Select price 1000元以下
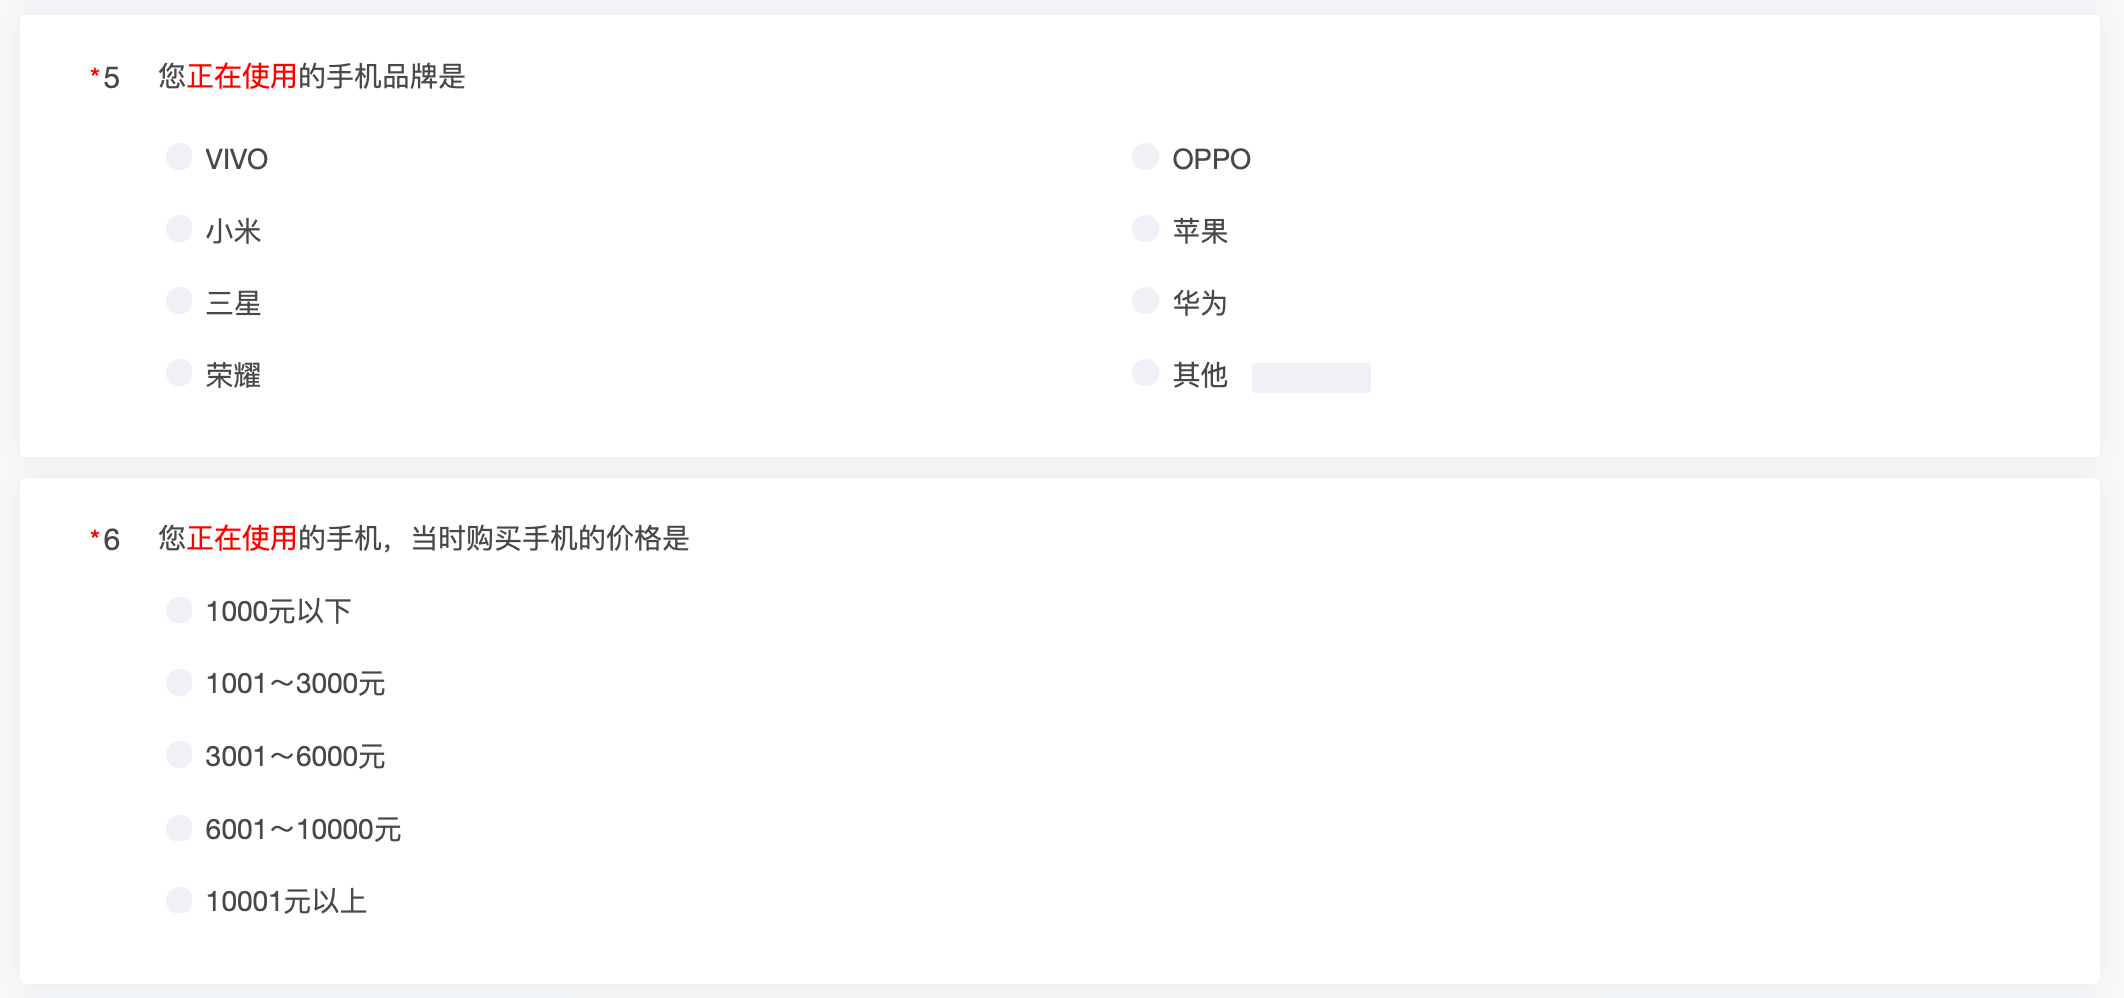The width and height of the screenshot is (2124, 998). click(x=179, y=610)
